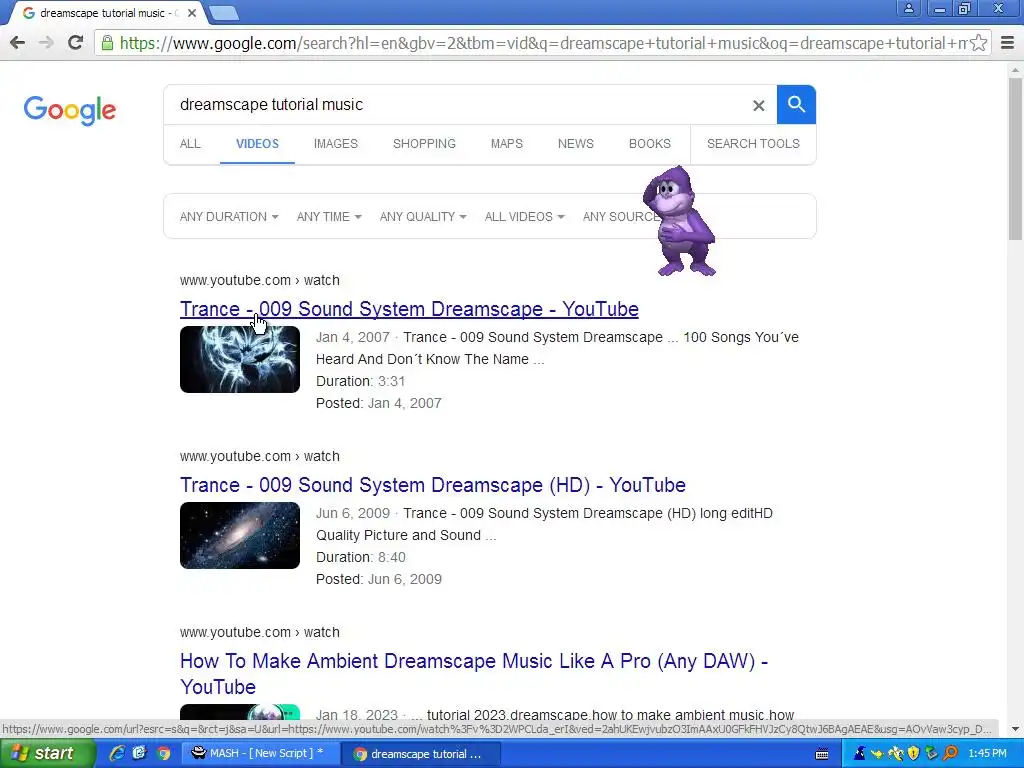Click the on-screen keyboard tray icon
Viewport: 1024px width, 768px height.
tap(822, 754)
